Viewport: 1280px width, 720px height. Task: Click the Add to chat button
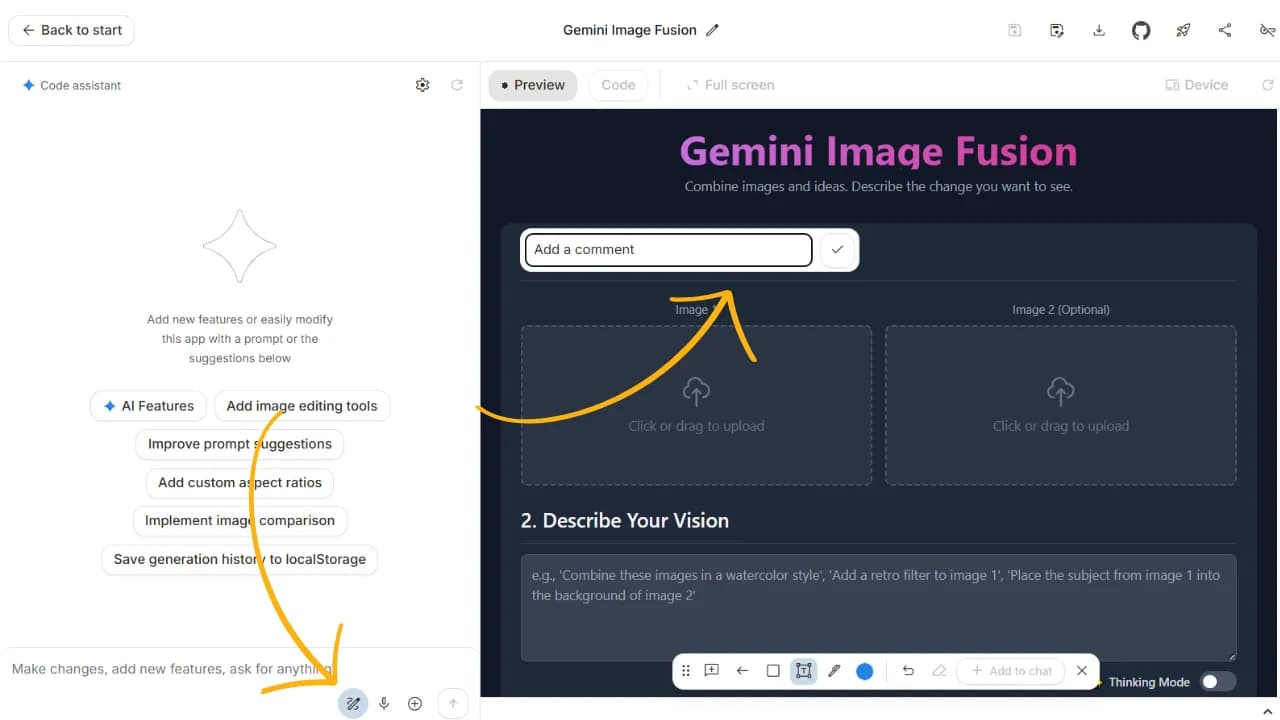pyautogui.click(x=1011, y=671)
